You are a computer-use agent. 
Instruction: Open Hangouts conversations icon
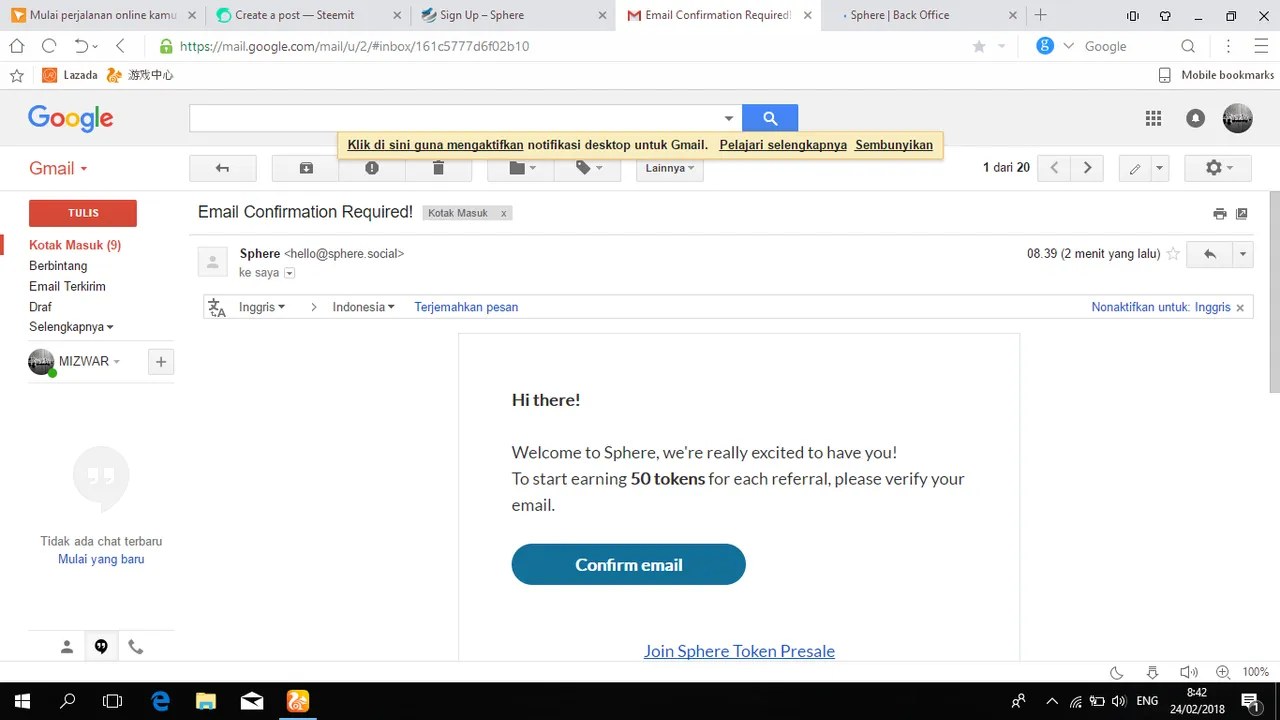[x=101, y=647]
